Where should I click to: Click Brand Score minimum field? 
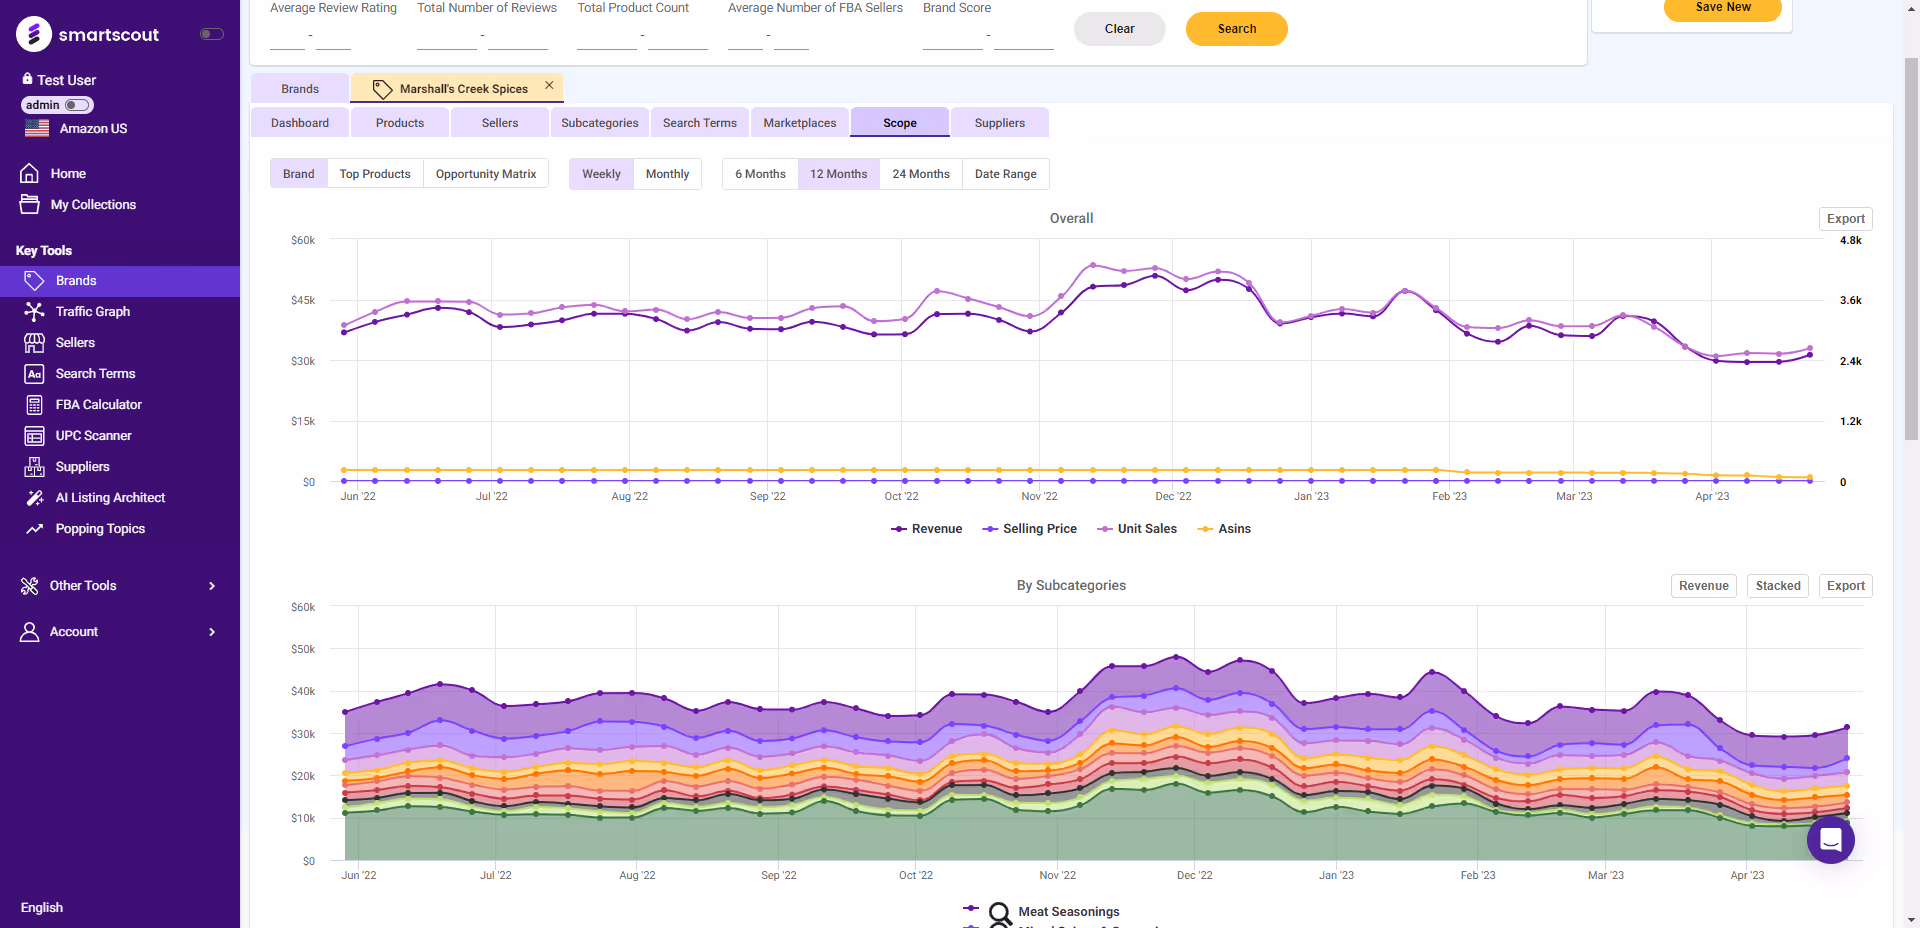(x=953, y=38)
